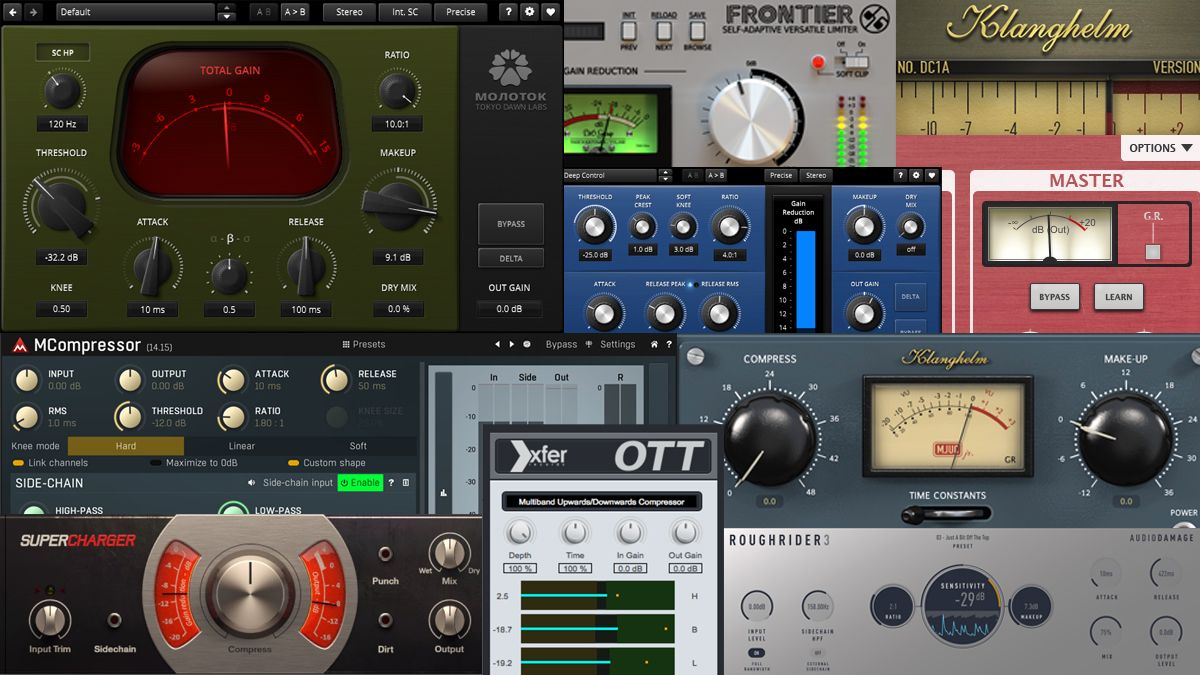
Task: Open the Presets grid in MCompressor
Action: tap(346, 343)
